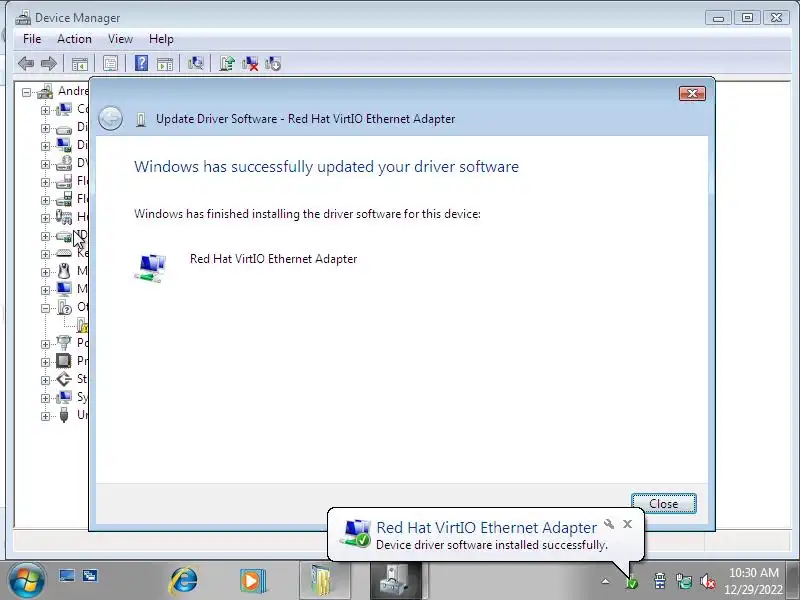Open Windows Media Player from the taskbar
Viewport: 800px width, 600px height.
click(253, 581)
